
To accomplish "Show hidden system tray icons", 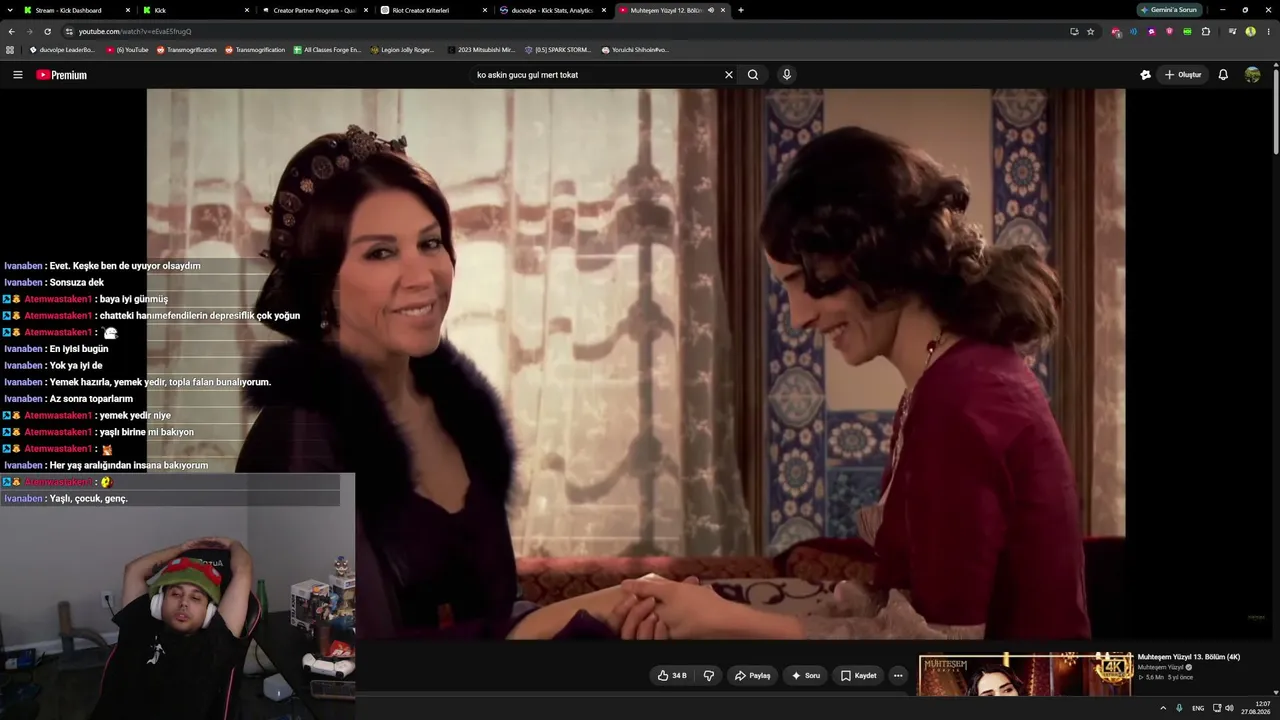I will [1163, 708].
